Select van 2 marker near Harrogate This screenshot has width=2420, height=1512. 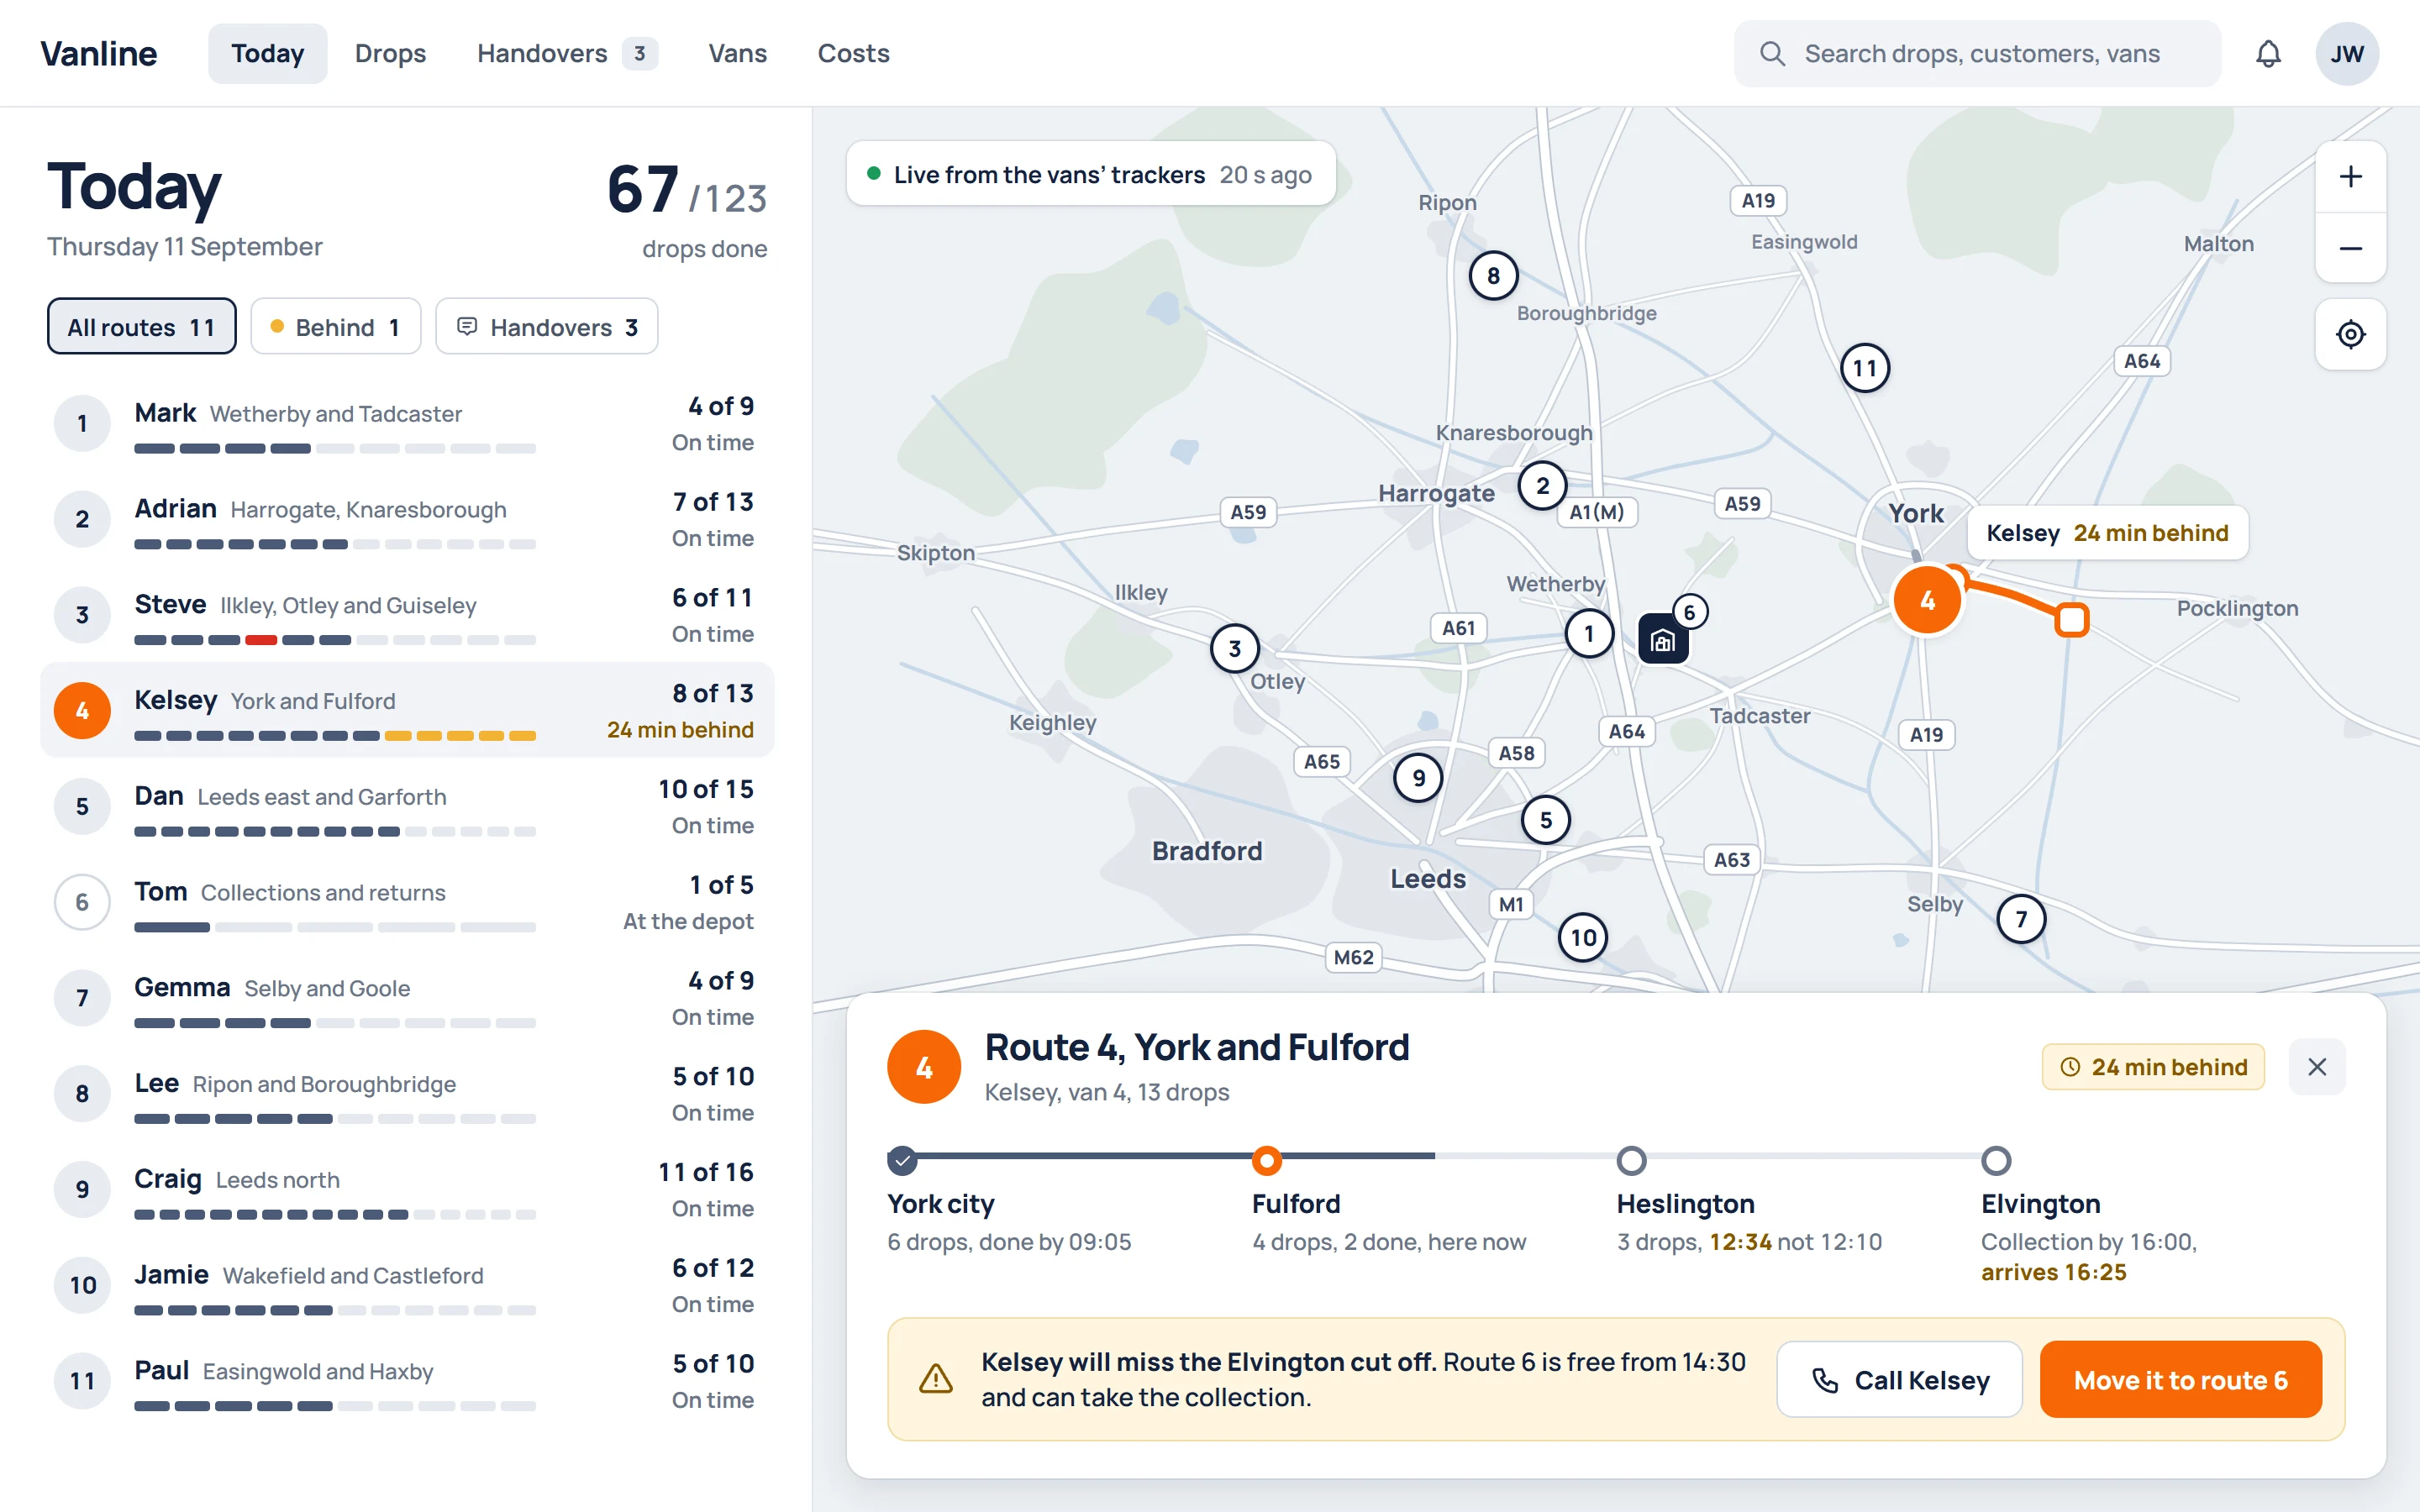(x=1542, y=486)
